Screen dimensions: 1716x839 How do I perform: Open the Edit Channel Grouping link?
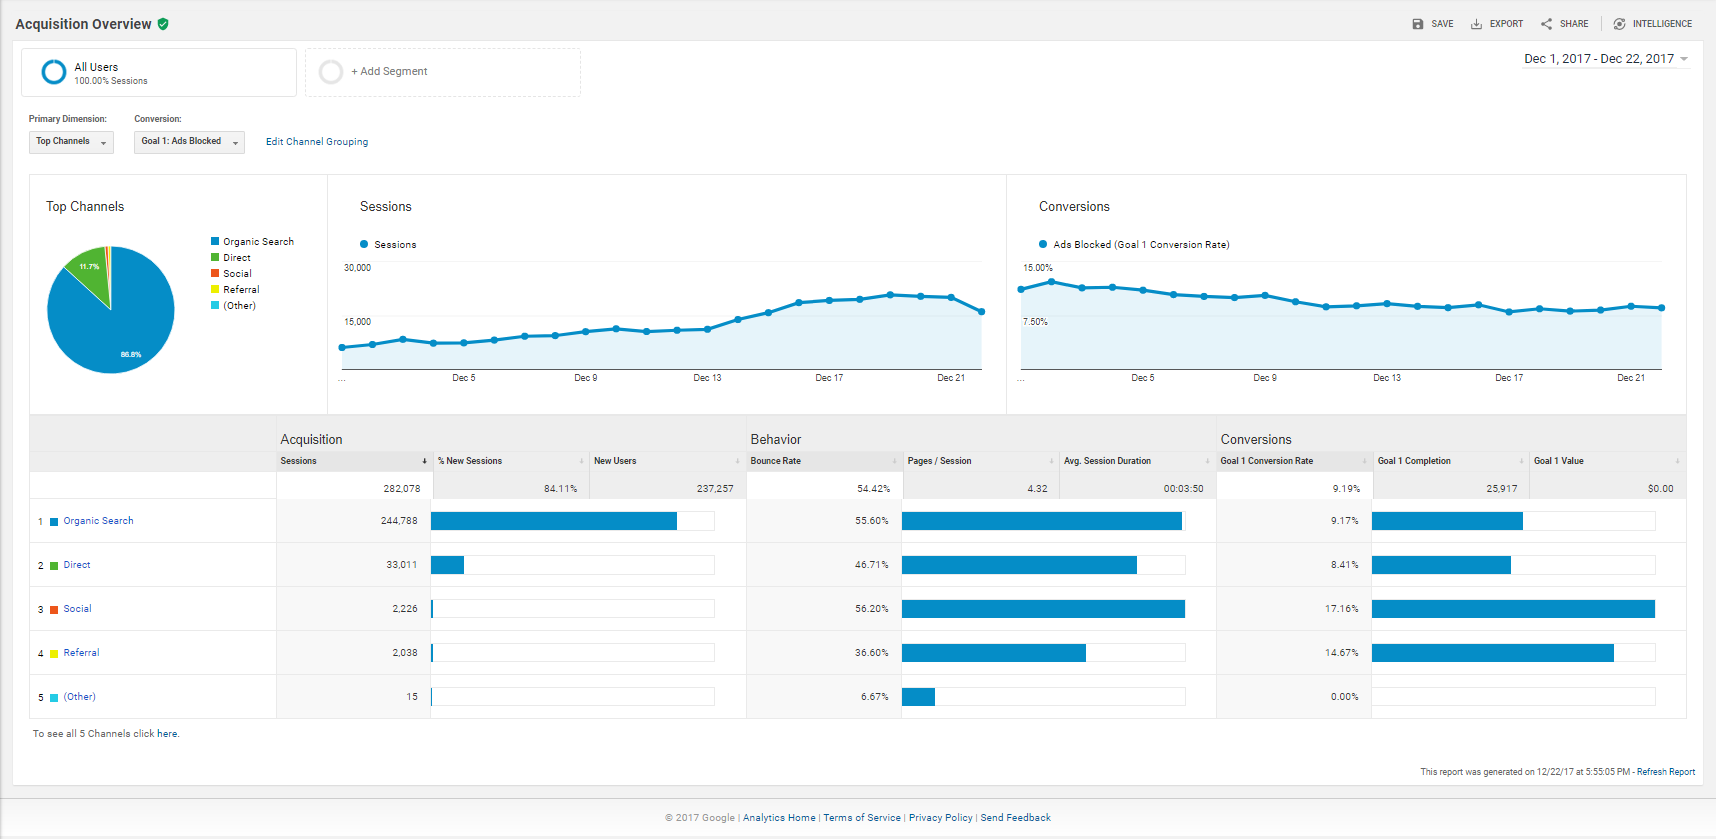click(317, 142)
